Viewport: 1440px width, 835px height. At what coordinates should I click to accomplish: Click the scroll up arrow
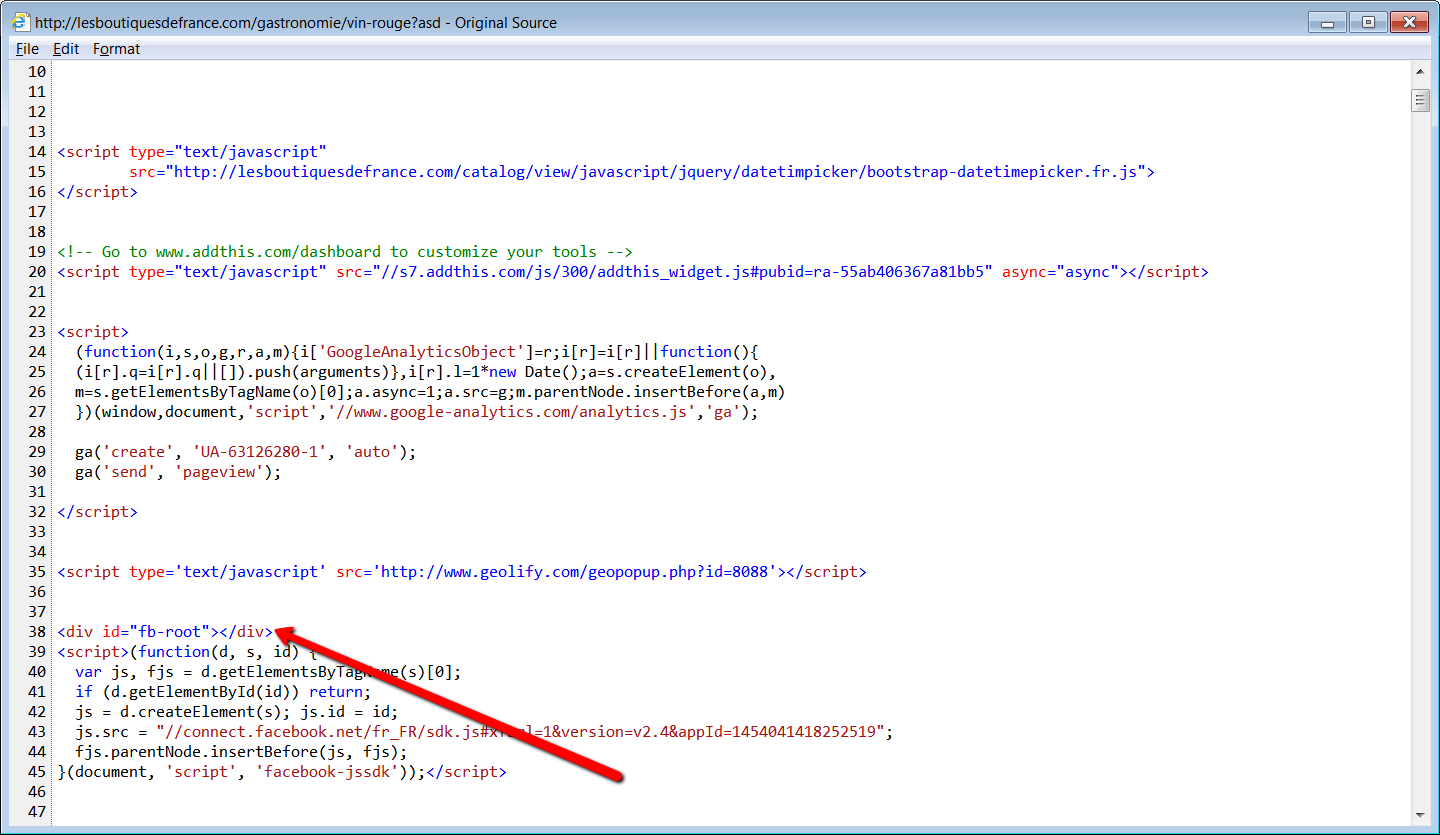1420,71
